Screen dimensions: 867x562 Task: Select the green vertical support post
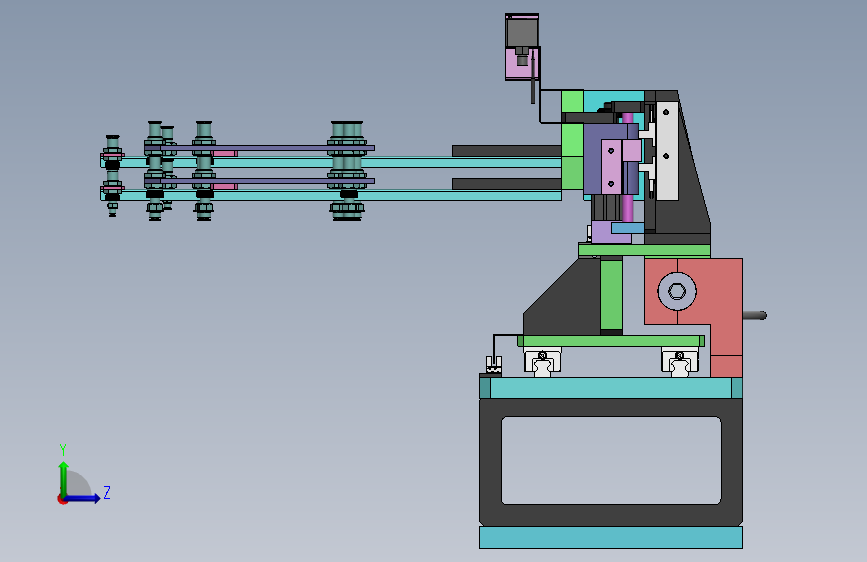click(611, 294)
